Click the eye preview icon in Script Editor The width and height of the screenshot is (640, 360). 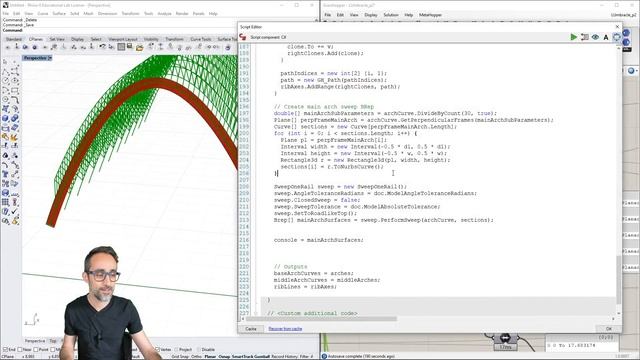pyautogui.click(x=596, y=37)
